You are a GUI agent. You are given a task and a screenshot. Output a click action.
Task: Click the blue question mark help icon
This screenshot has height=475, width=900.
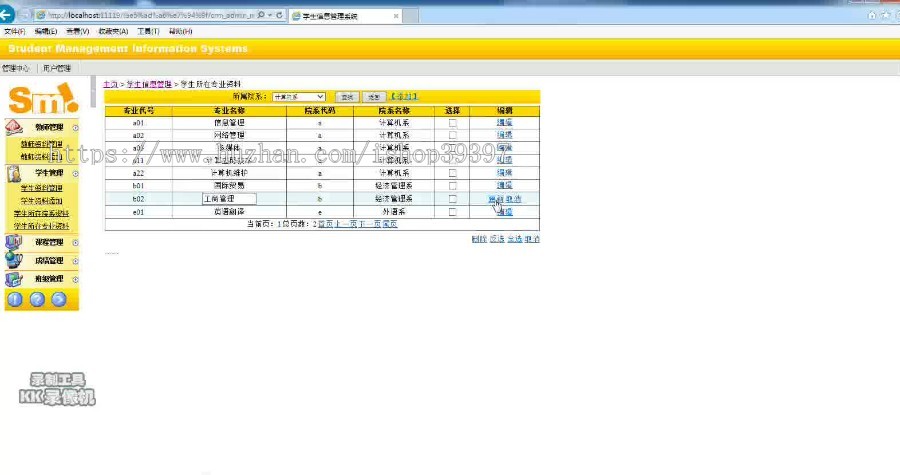pyautogui.click(x=37, y=299)
